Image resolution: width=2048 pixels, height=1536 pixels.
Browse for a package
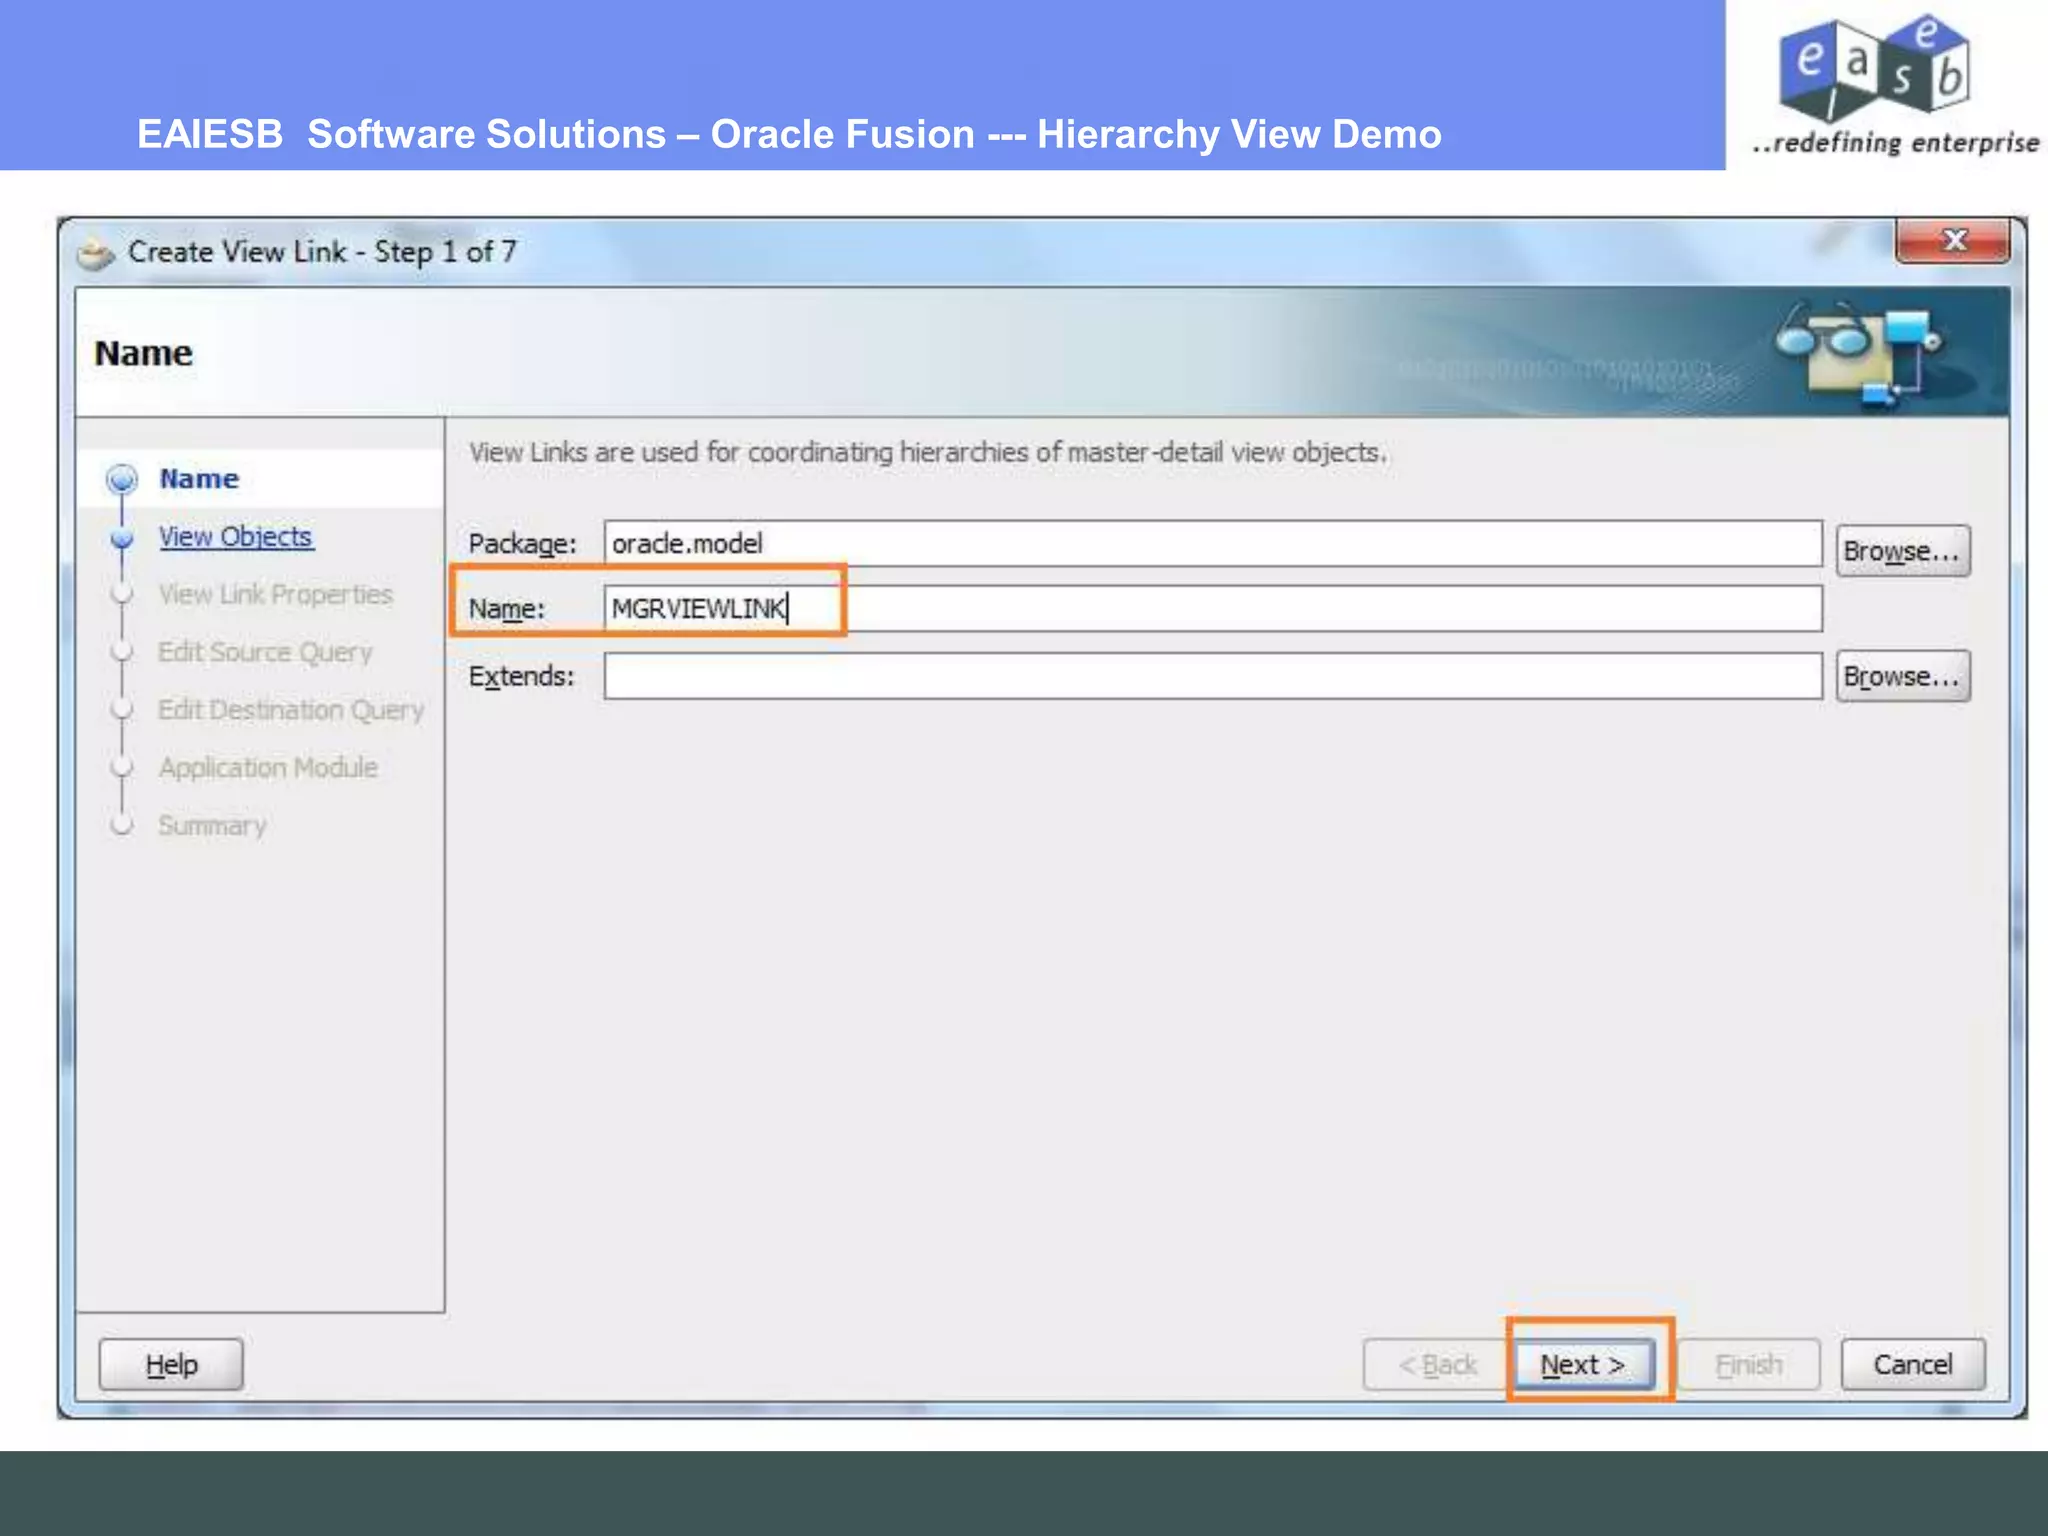1902,551
